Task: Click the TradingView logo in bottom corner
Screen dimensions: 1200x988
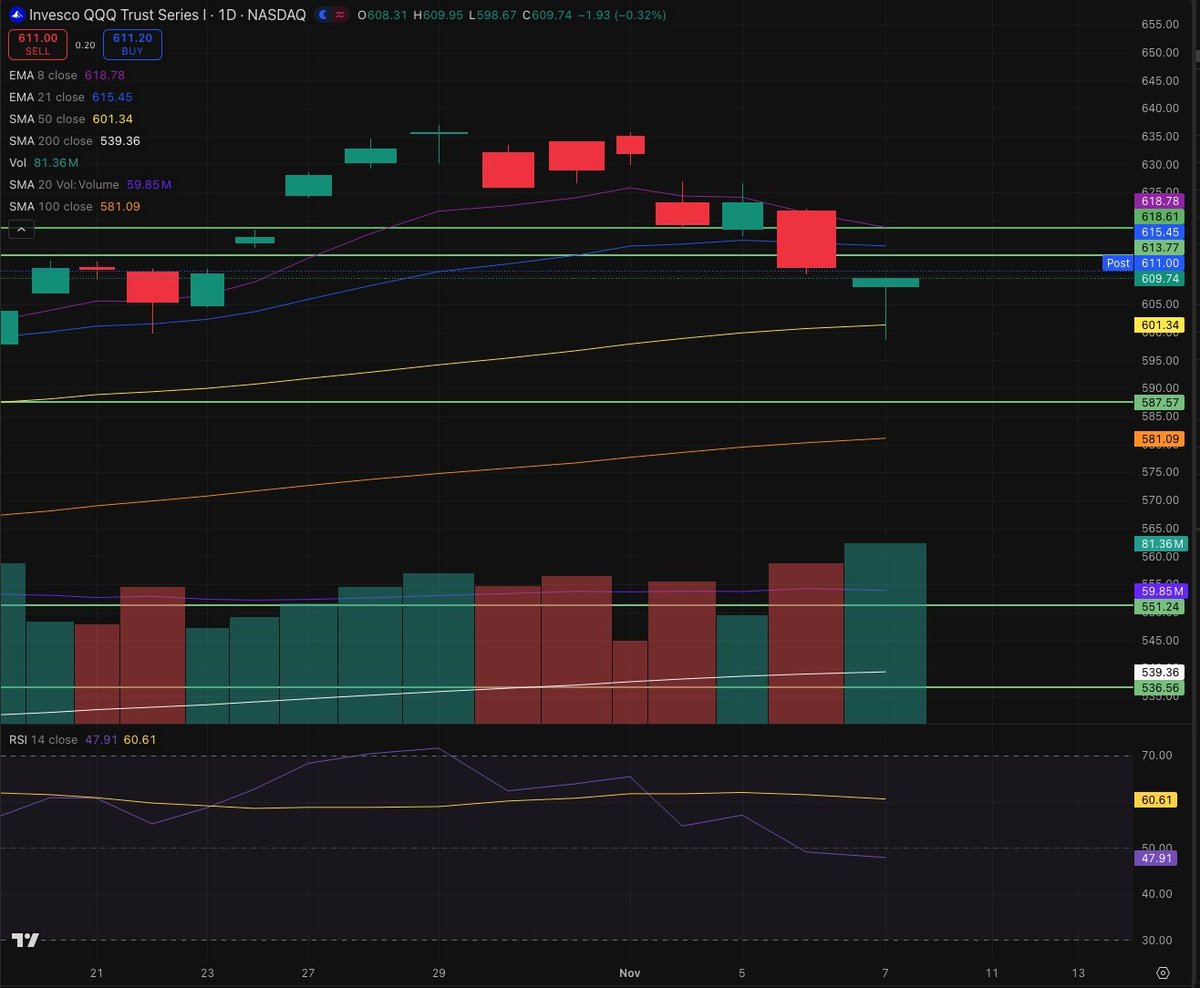Action: coord(27,942)
